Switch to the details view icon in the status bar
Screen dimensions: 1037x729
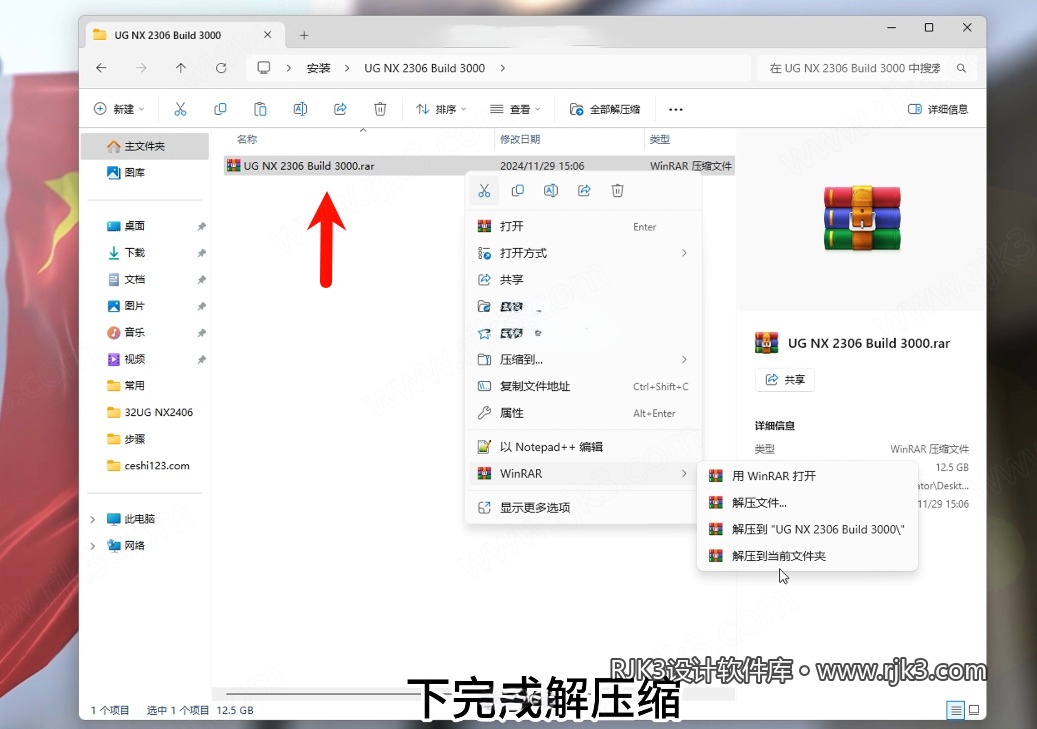tap(955, 710)
